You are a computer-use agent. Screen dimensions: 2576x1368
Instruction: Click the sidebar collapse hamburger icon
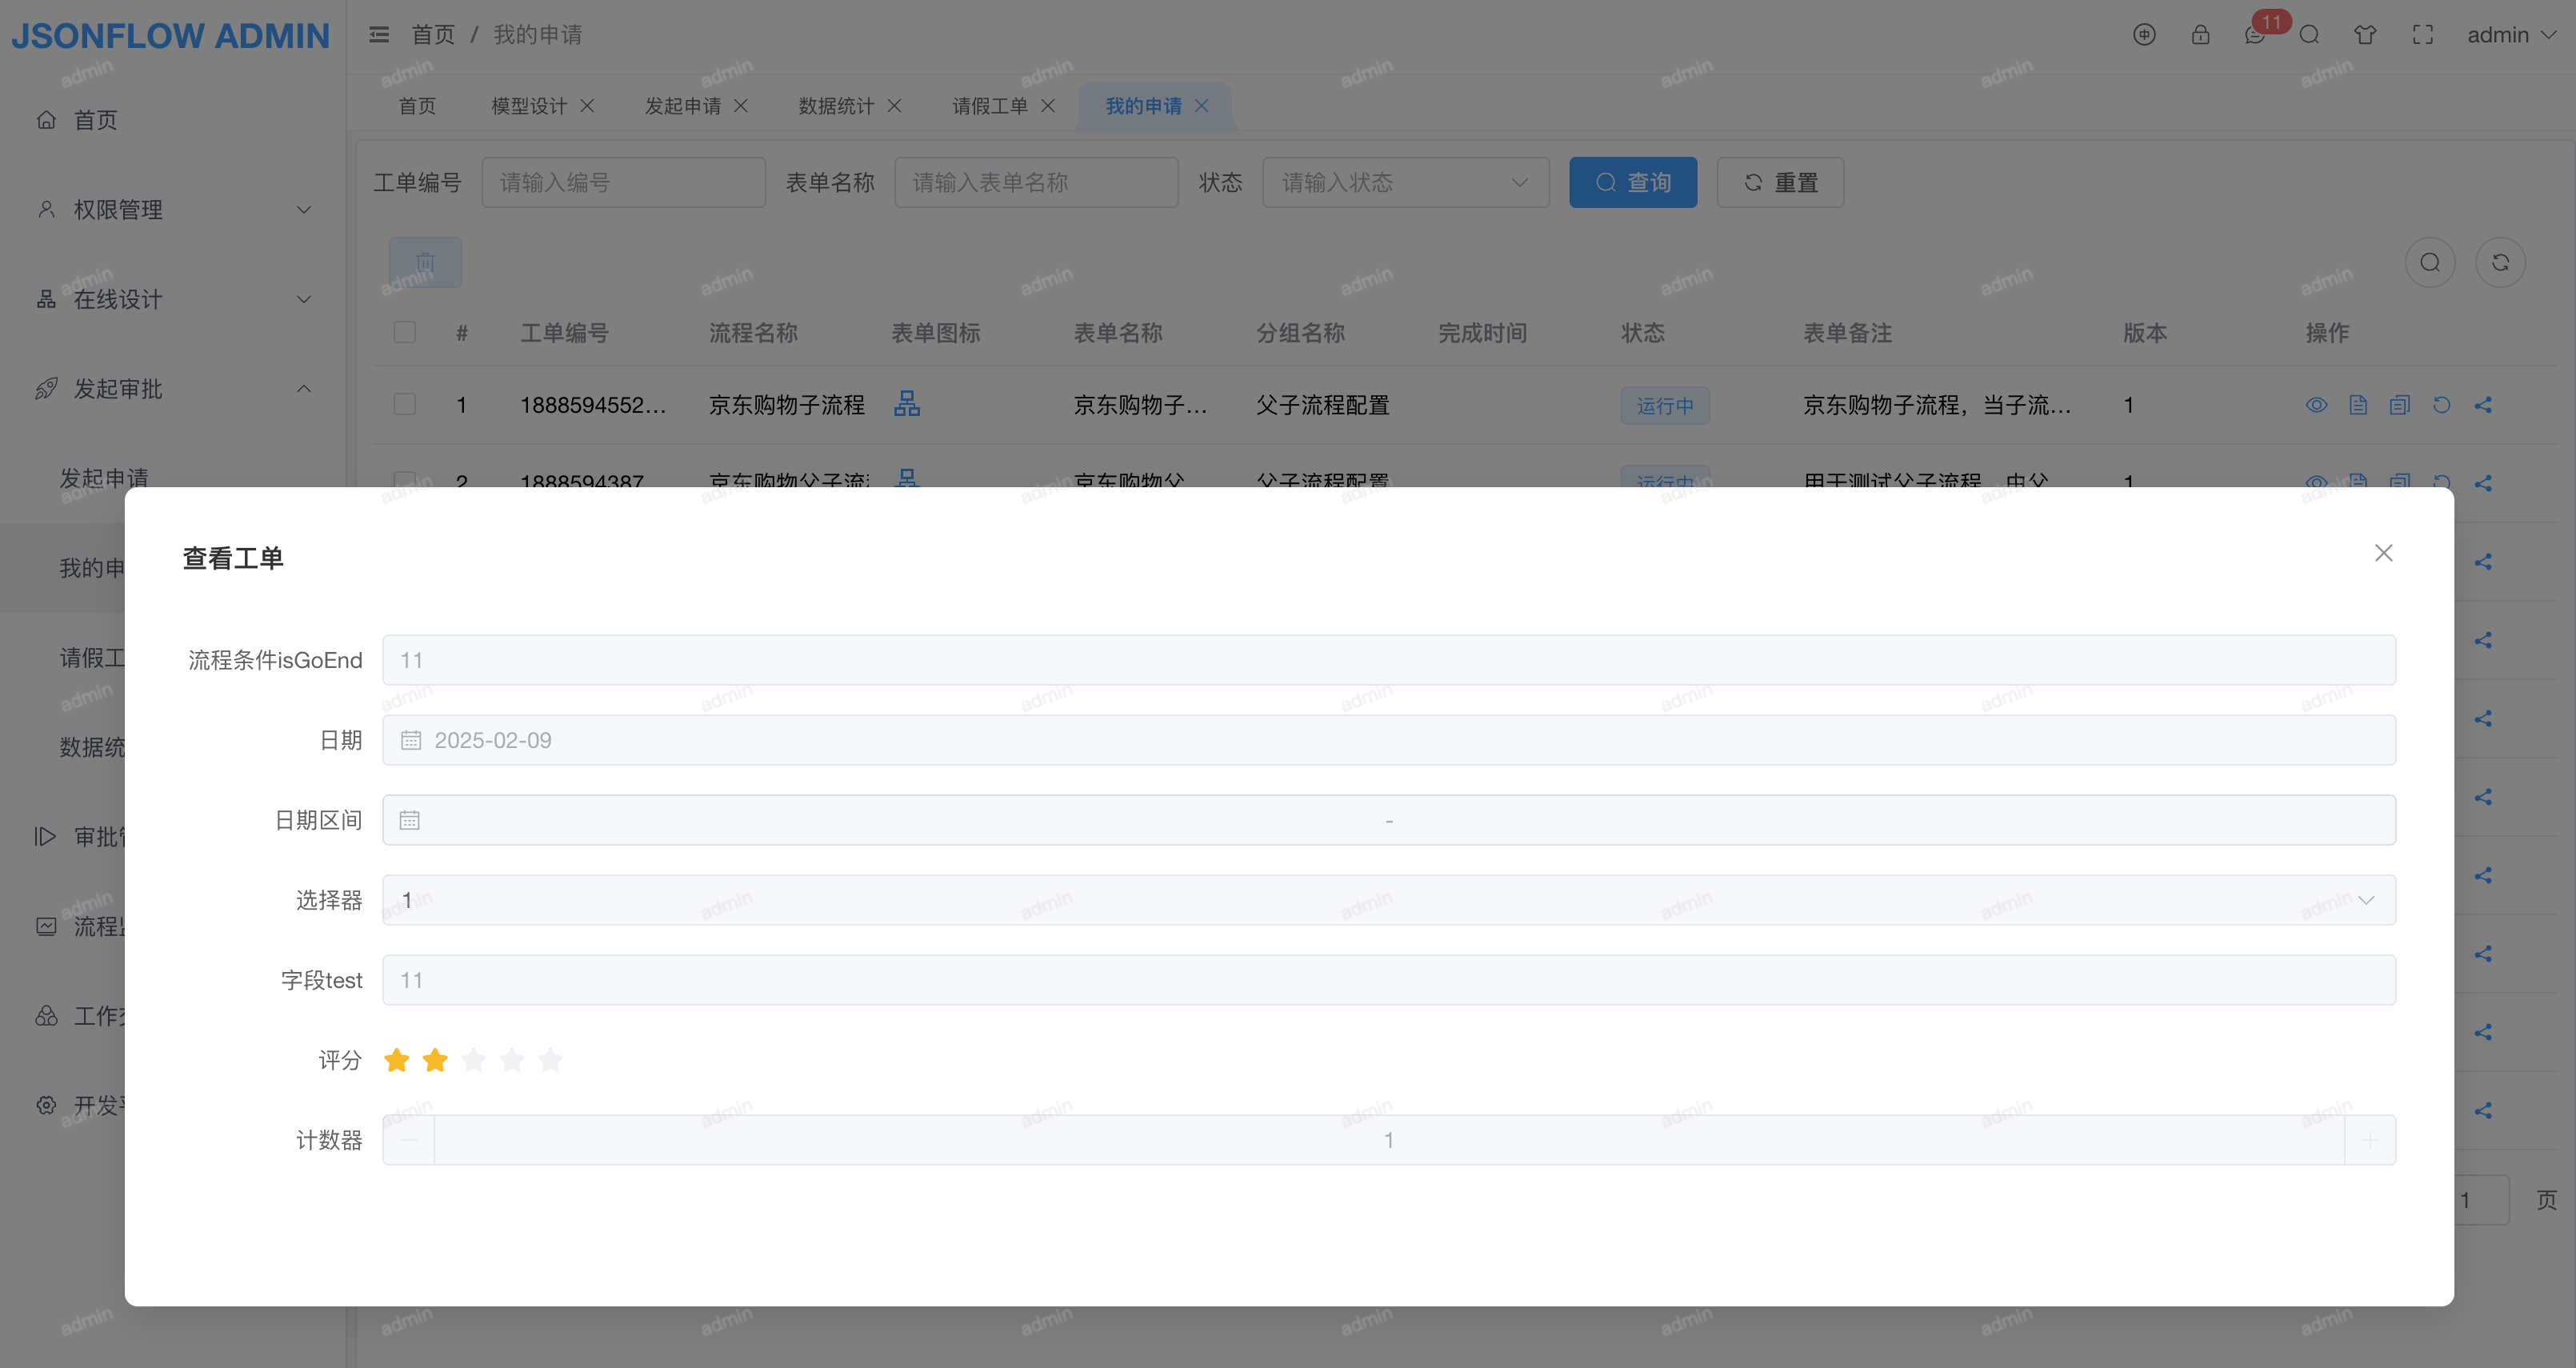tap(378, 35)
